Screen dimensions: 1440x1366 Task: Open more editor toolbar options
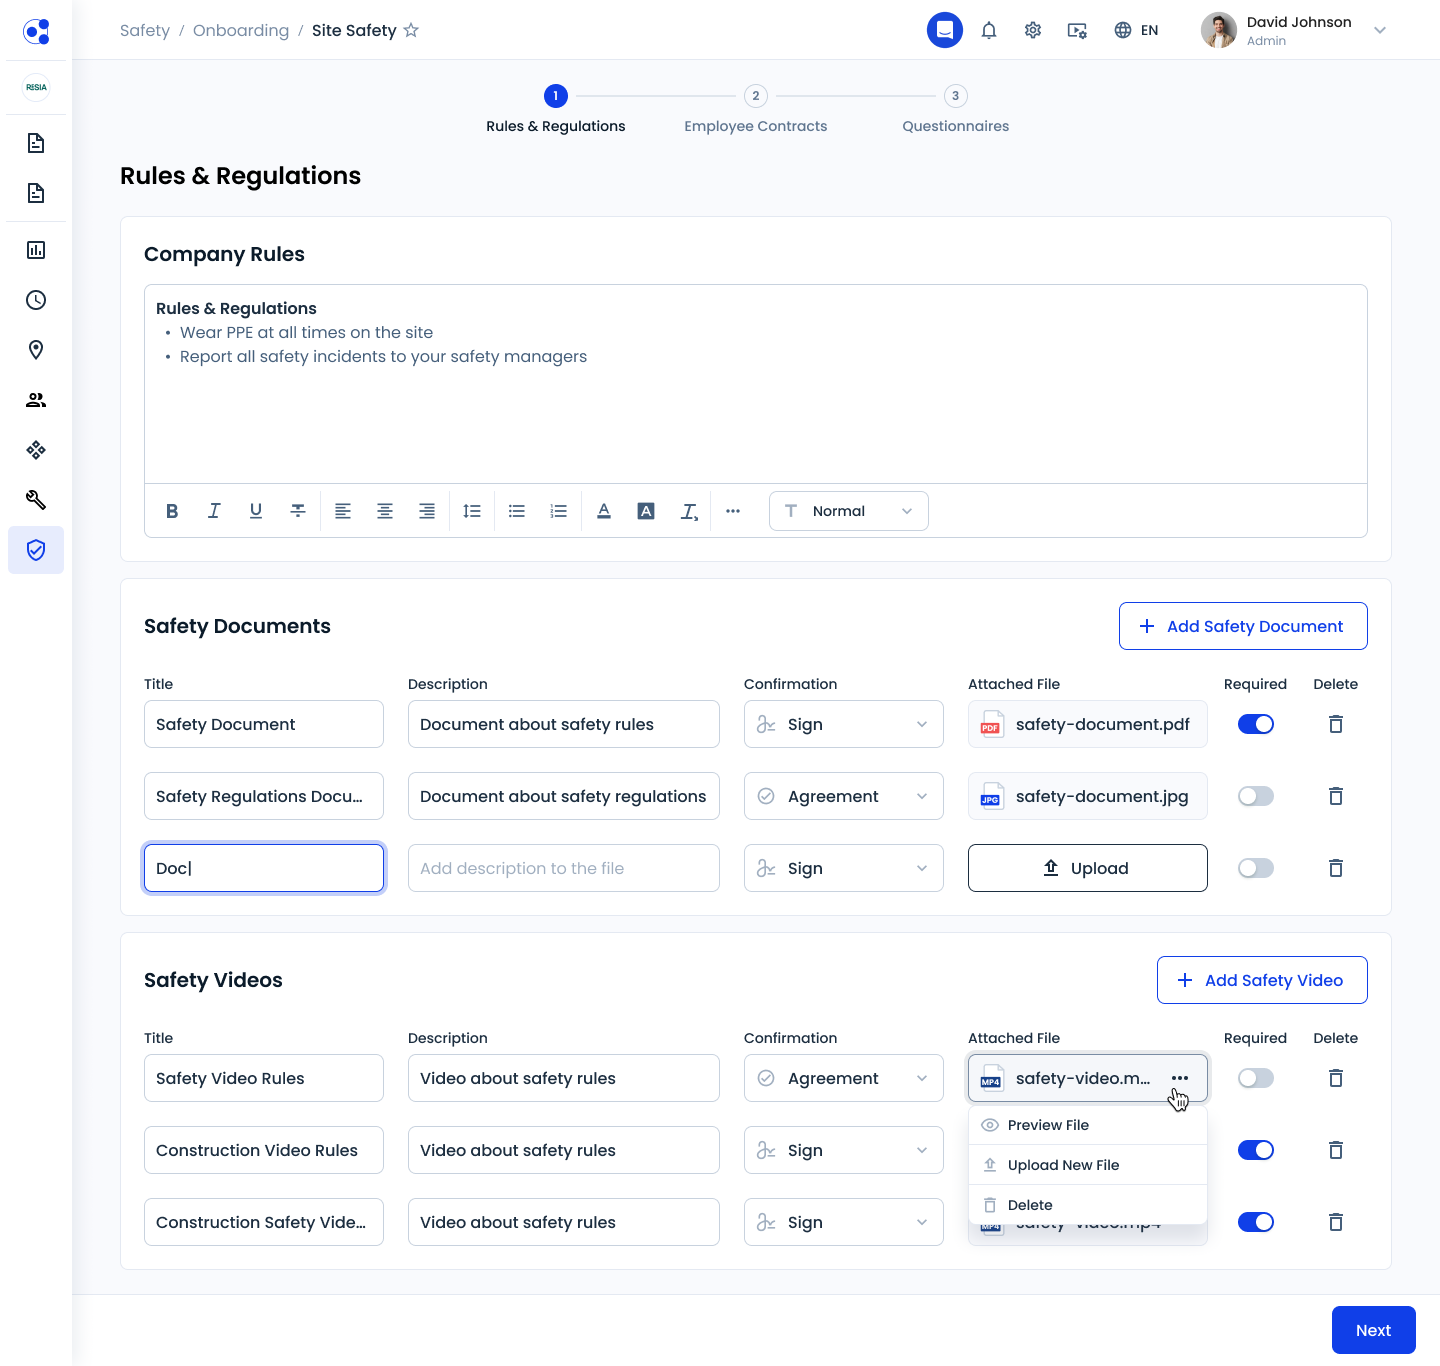[x=733, y=511]
